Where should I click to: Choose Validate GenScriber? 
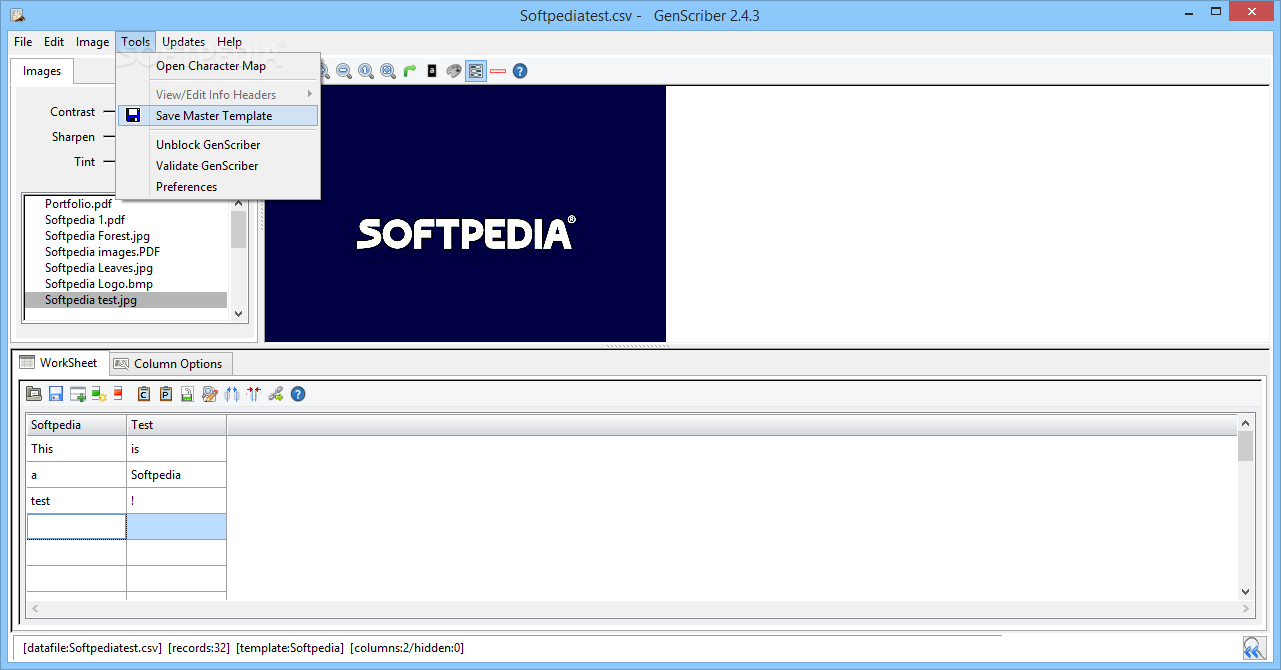coord(218,166)
